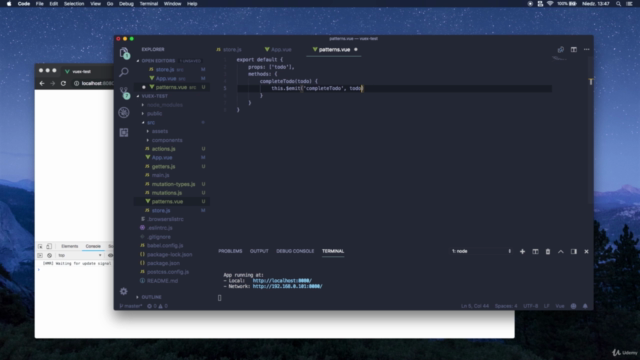640x360 pixels.
Task: Select the Terminal panel tab
Action: pos(333,251)
